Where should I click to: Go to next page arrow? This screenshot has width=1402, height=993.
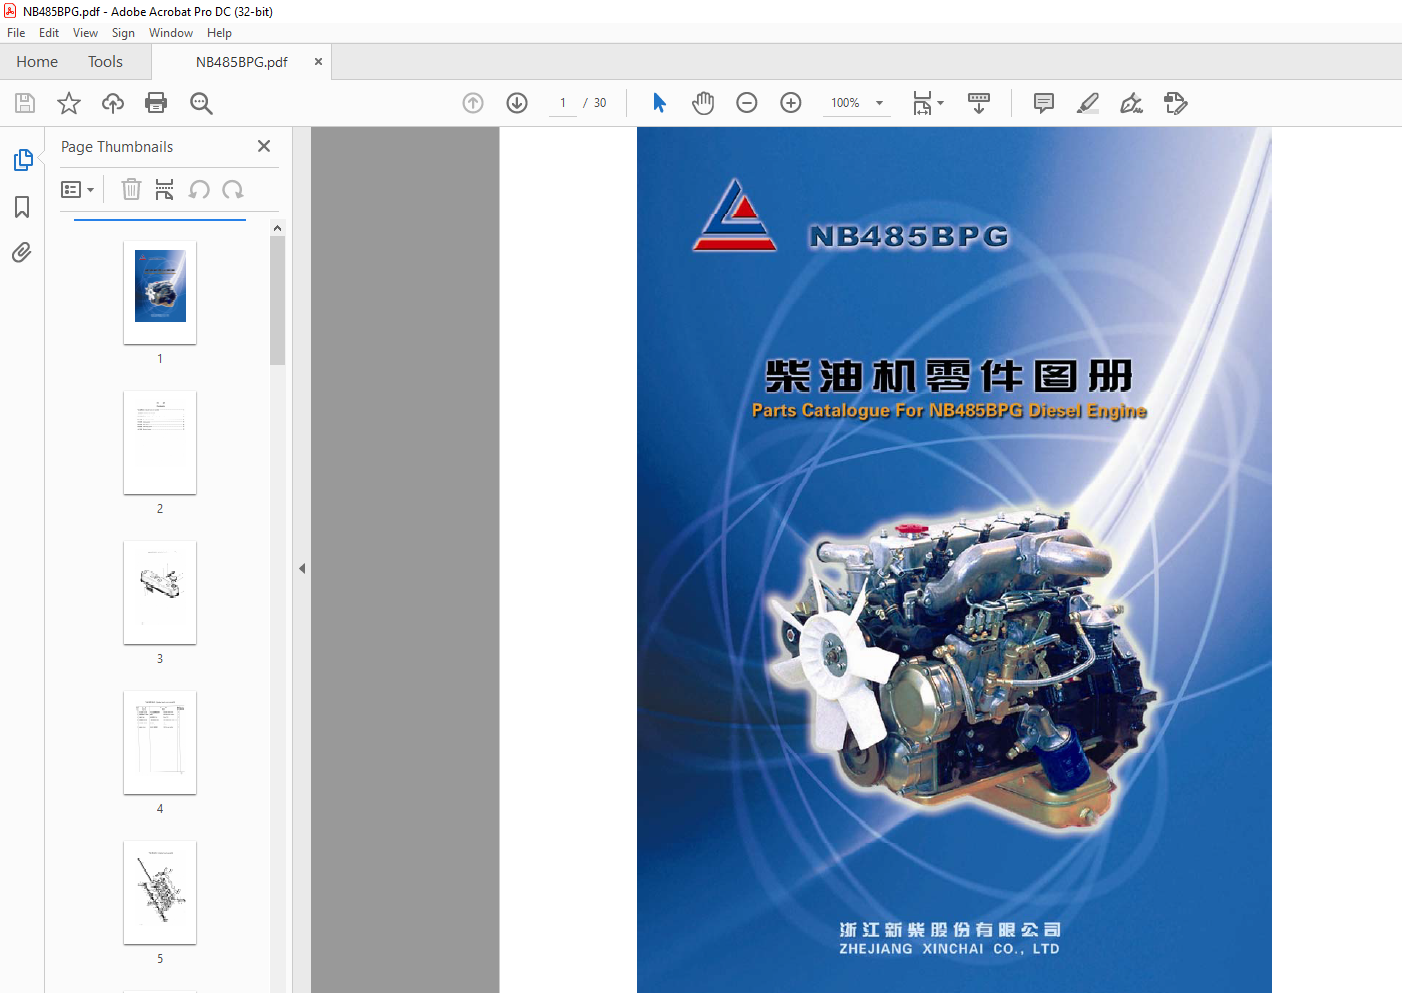[517, 103]
